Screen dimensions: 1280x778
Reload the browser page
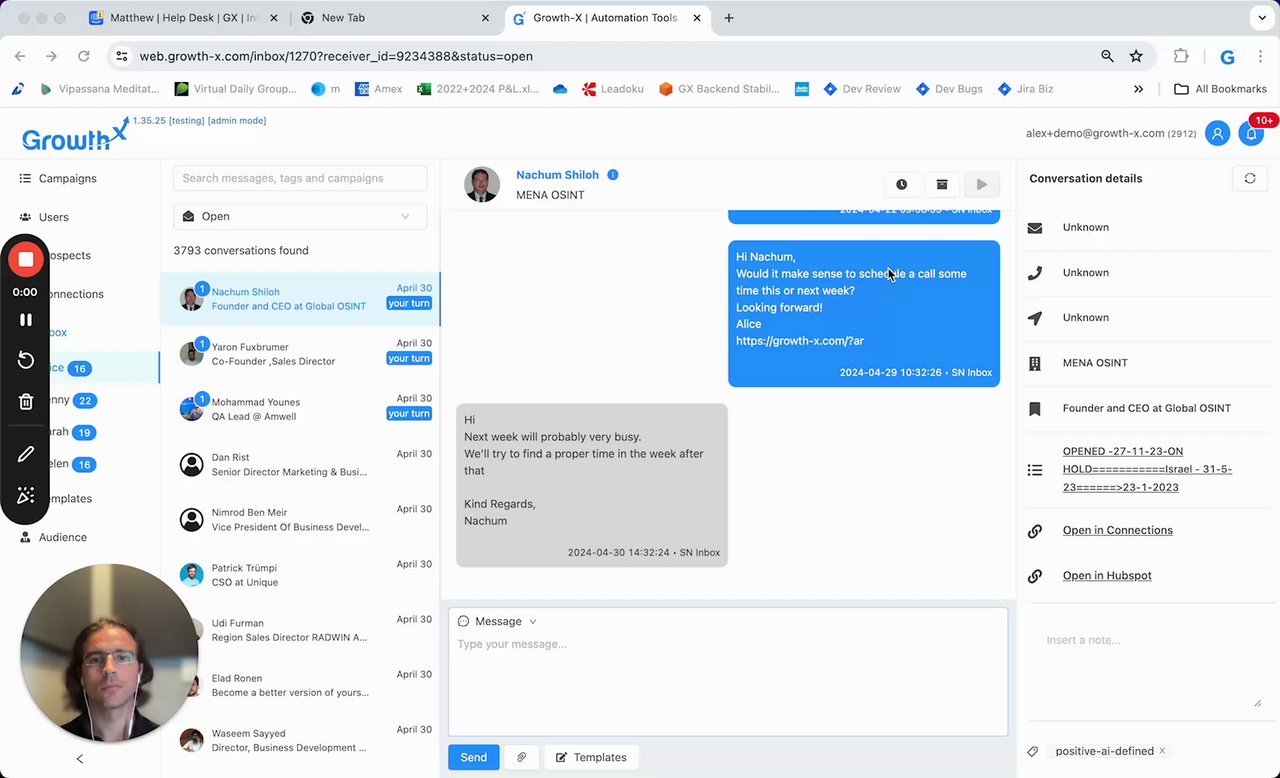click(x=83, y=57)
